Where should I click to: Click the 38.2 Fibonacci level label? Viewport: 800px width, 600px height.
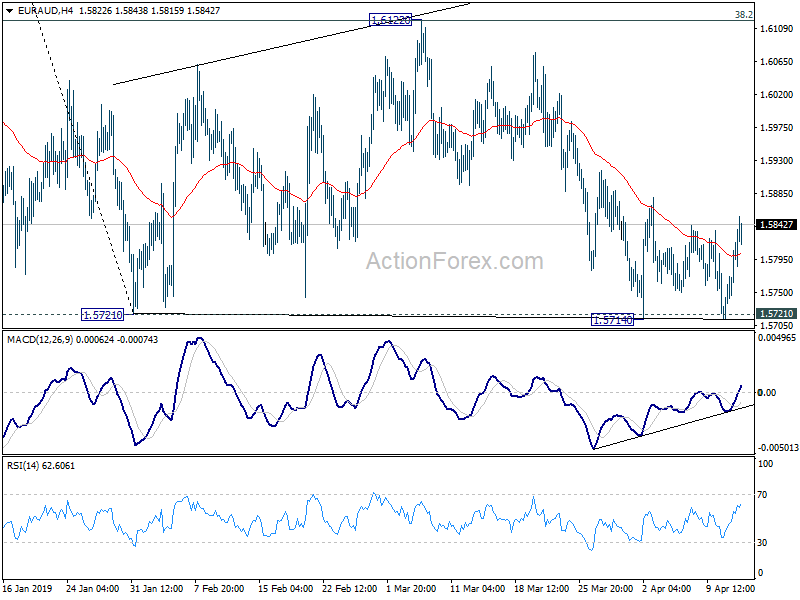tap(743, 15)
